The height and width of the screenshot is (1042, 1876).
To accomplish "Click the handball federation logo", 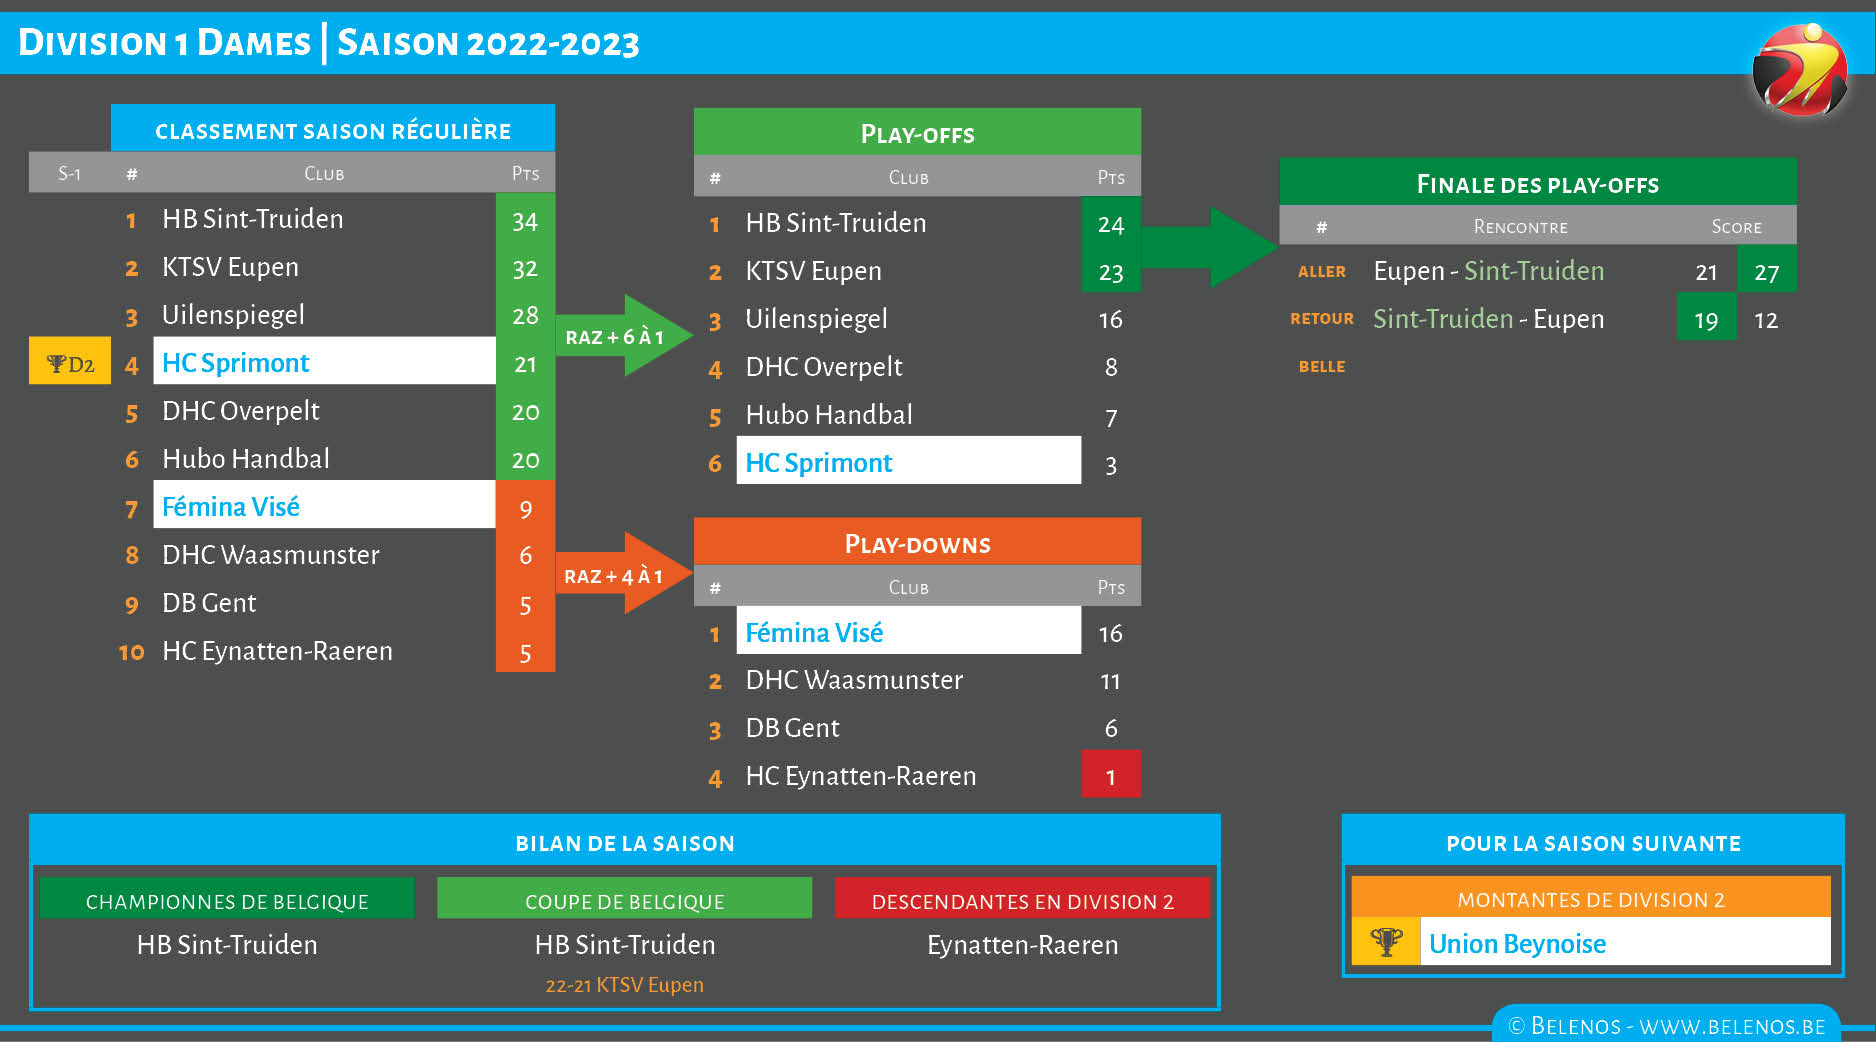I will [x=1800, y=70].
